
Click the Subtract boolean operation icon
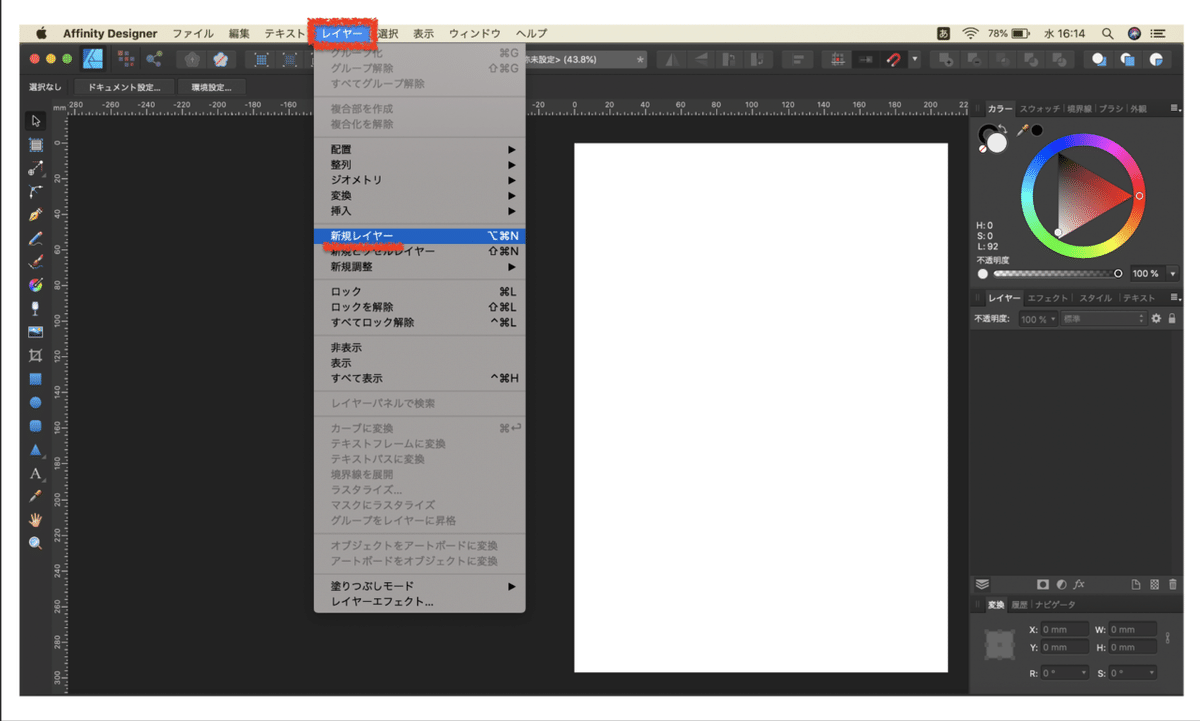click(x=972, y=60)
